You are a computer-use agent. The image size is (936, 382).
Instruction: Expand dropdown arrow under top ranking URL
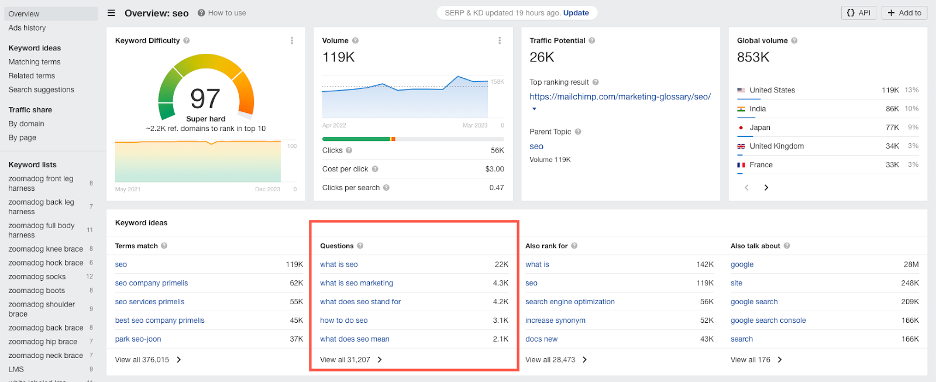pos(534,109)
